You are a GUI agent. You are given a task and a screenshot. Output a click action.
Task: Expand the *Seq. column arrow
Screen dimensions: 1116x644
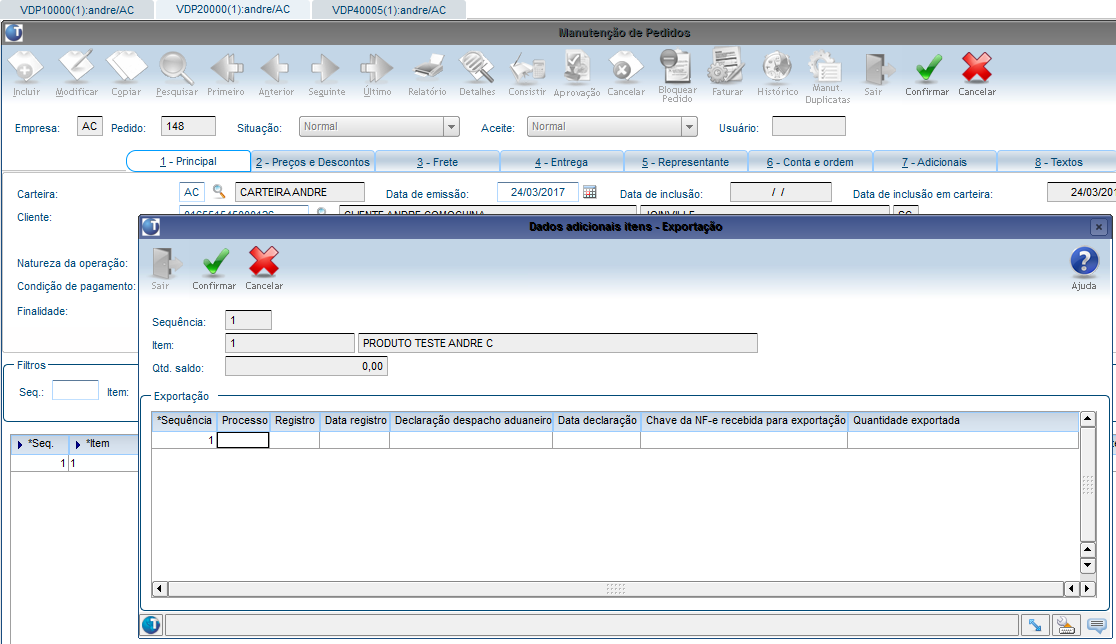(20, 444)
